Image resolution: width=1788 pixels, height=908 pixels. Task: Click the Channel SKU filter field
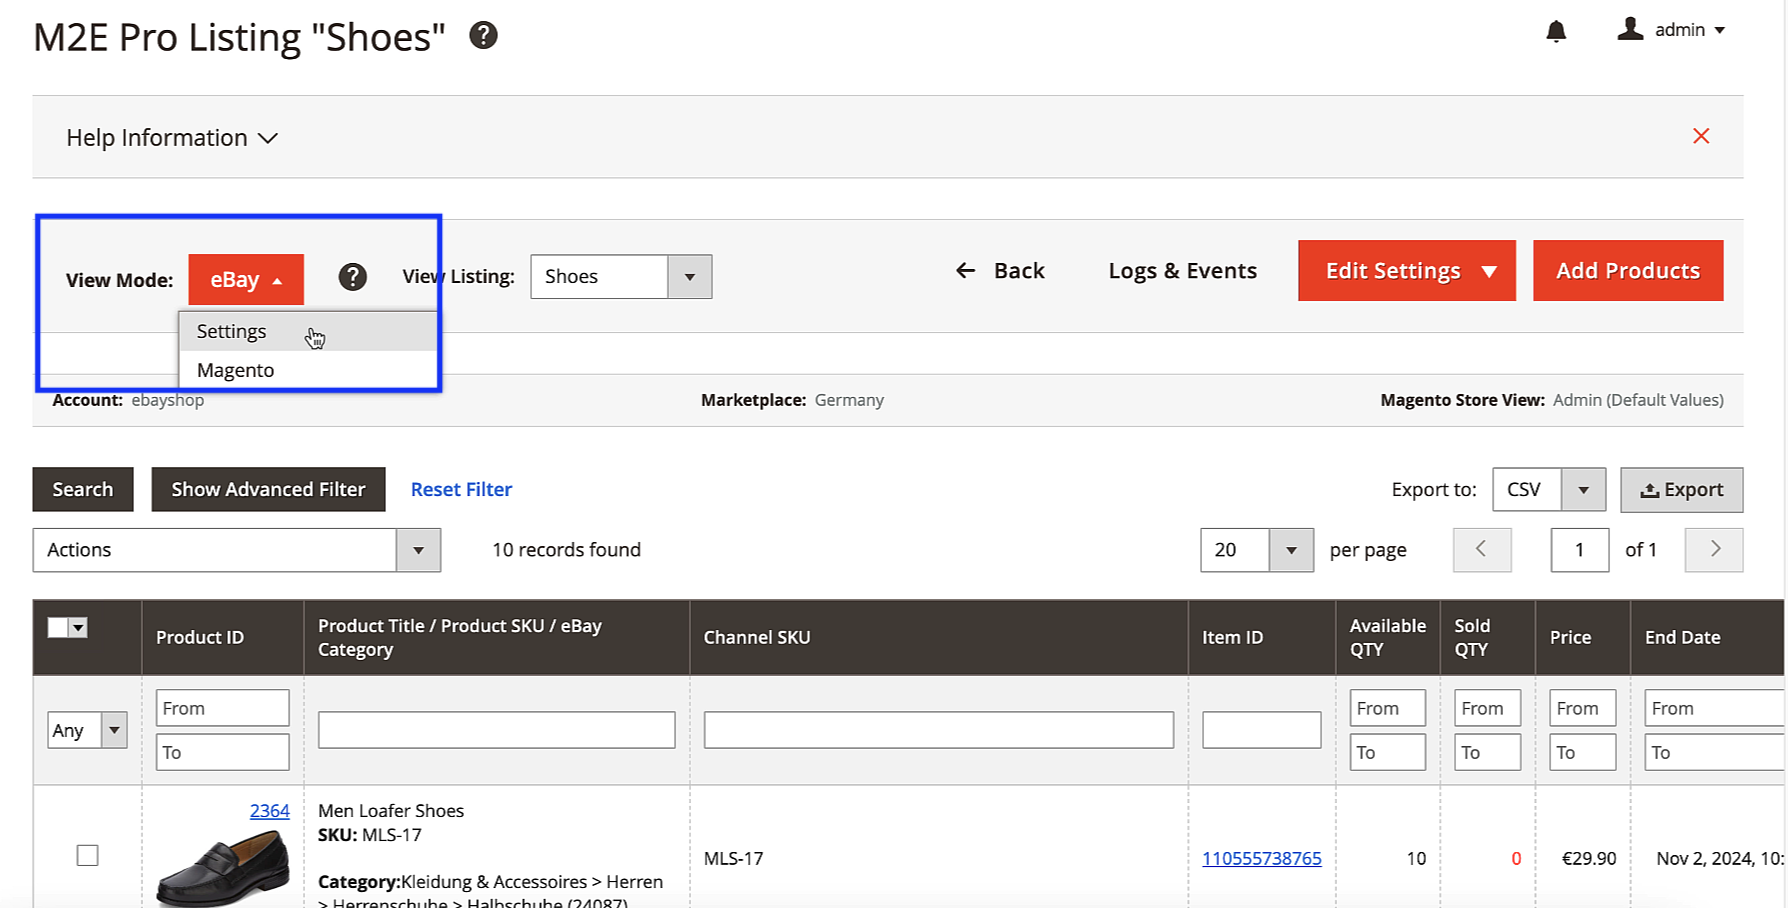pyautogui.click(x=938, y=730)
